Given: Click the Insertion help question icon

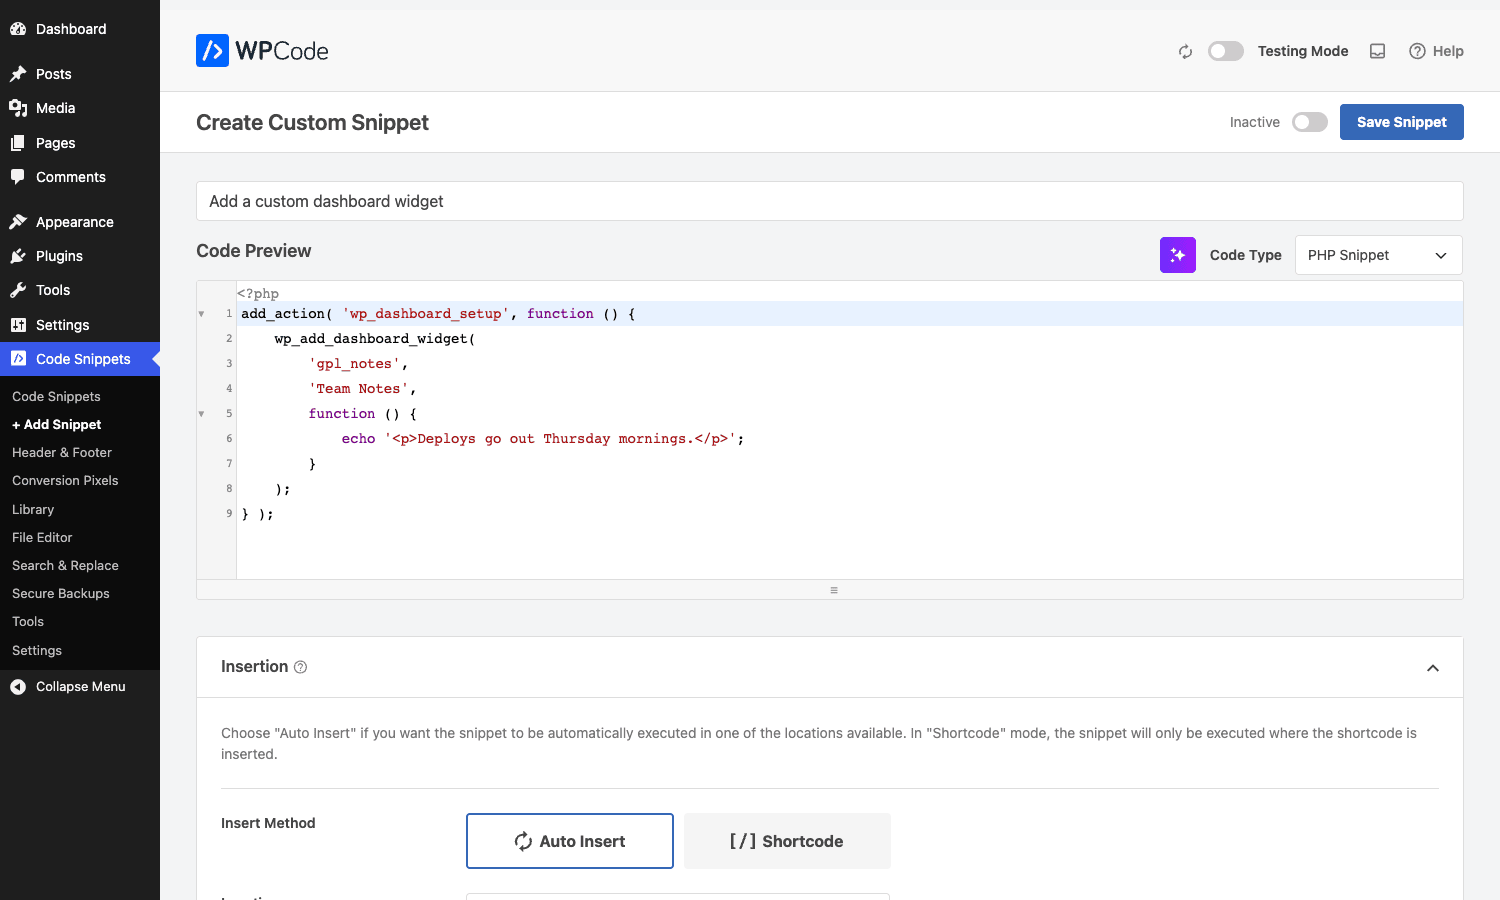Looking at the screenshot, I should click(x=300, y=667).
